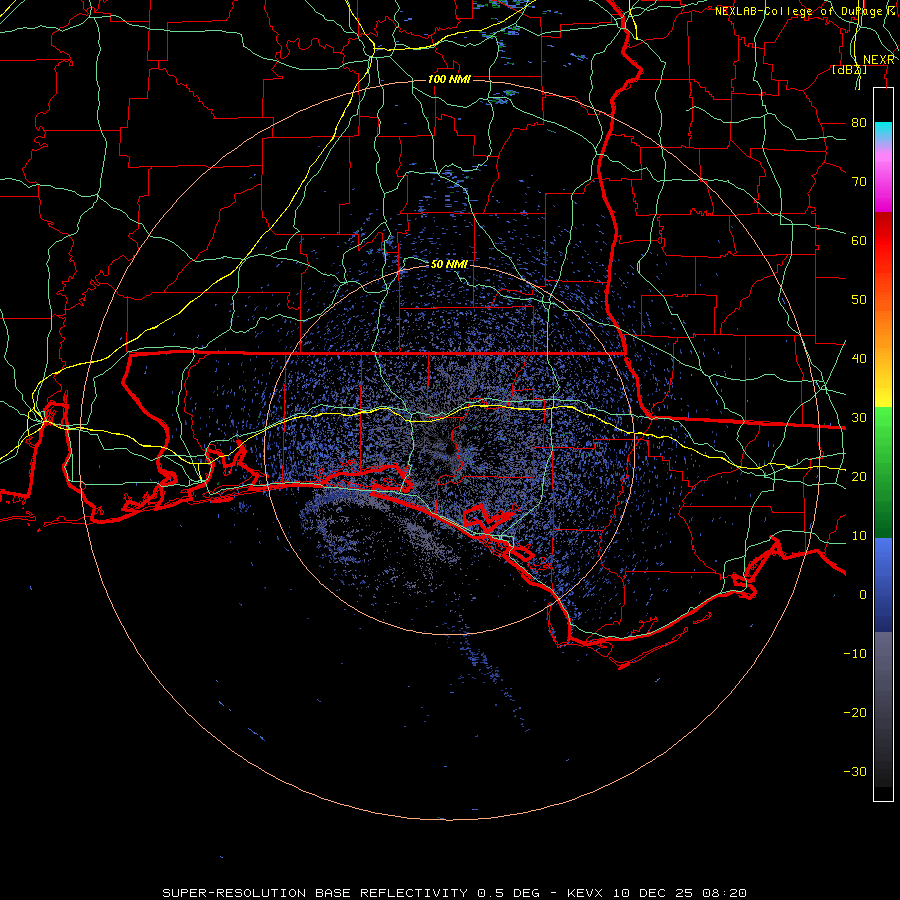Click "SUPER-RESOLUTION BASE REFLECTIVITY" in the caption
The image size is (900, 900).
pos(315,893)
